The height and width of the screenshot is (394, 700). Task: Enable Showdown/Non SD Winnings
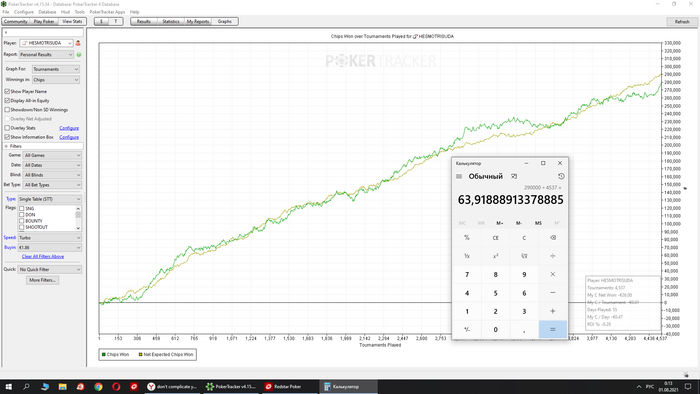(7, 109)
